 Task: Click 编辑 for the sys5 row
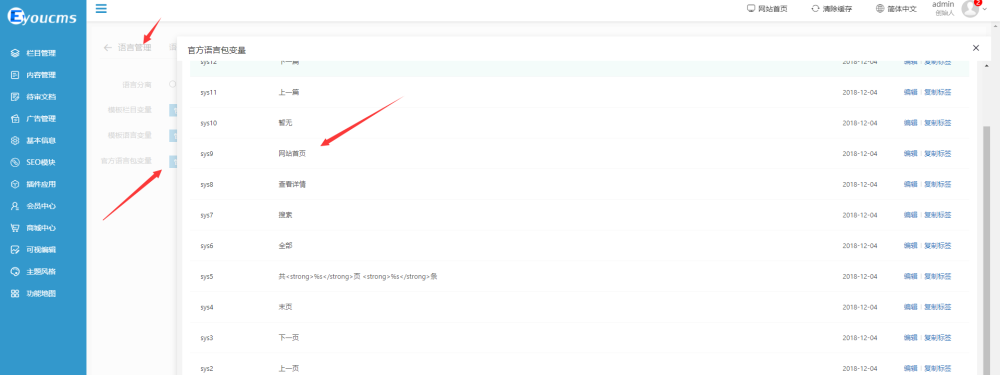pos(910,276)
